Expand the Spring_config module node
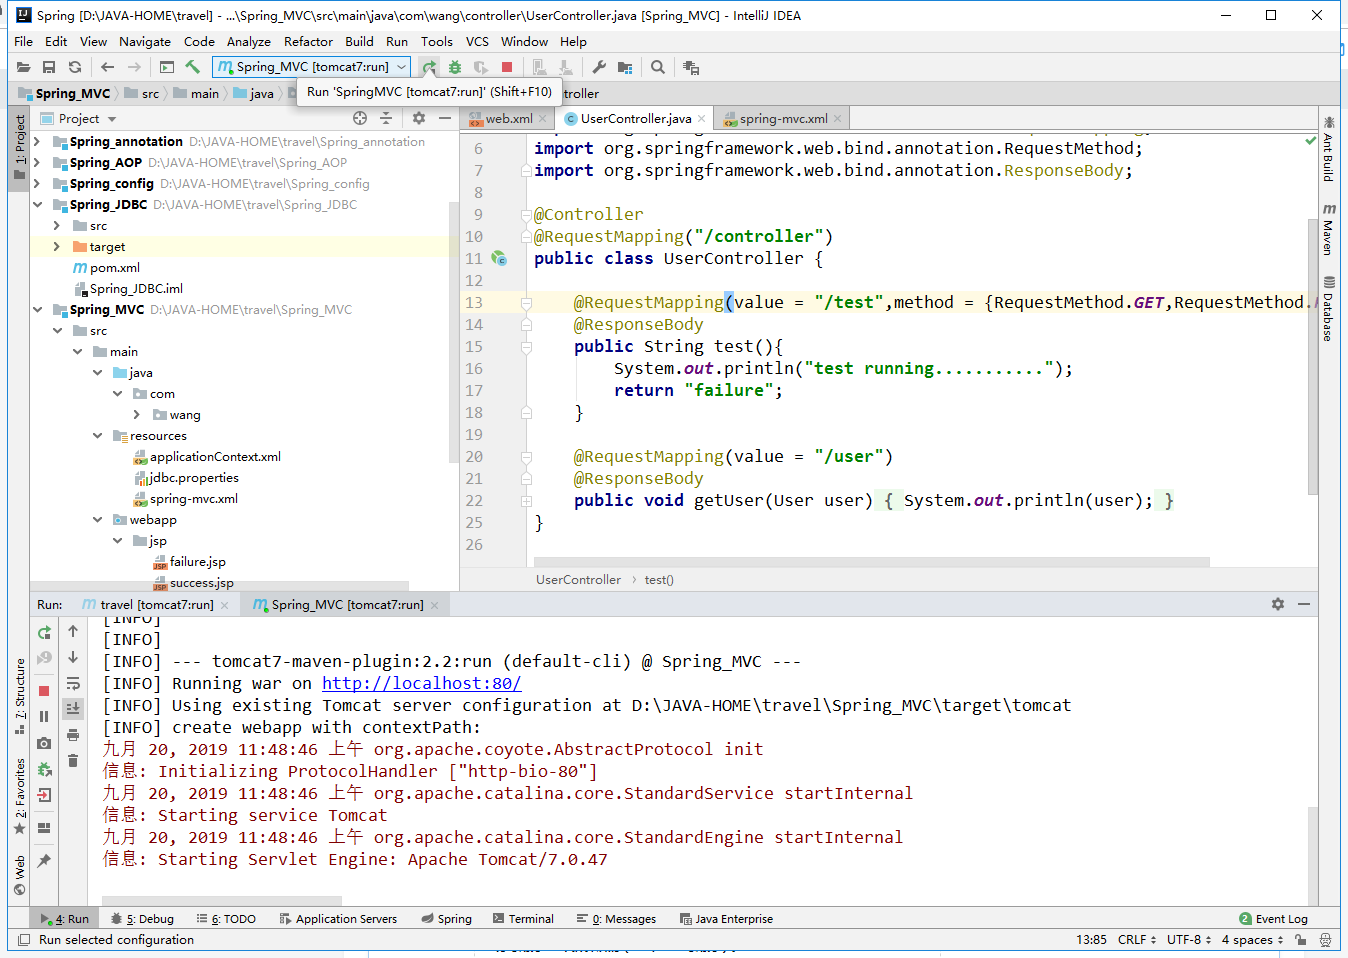The height and width of the screenshot is (958, 1348). [37, 184]
